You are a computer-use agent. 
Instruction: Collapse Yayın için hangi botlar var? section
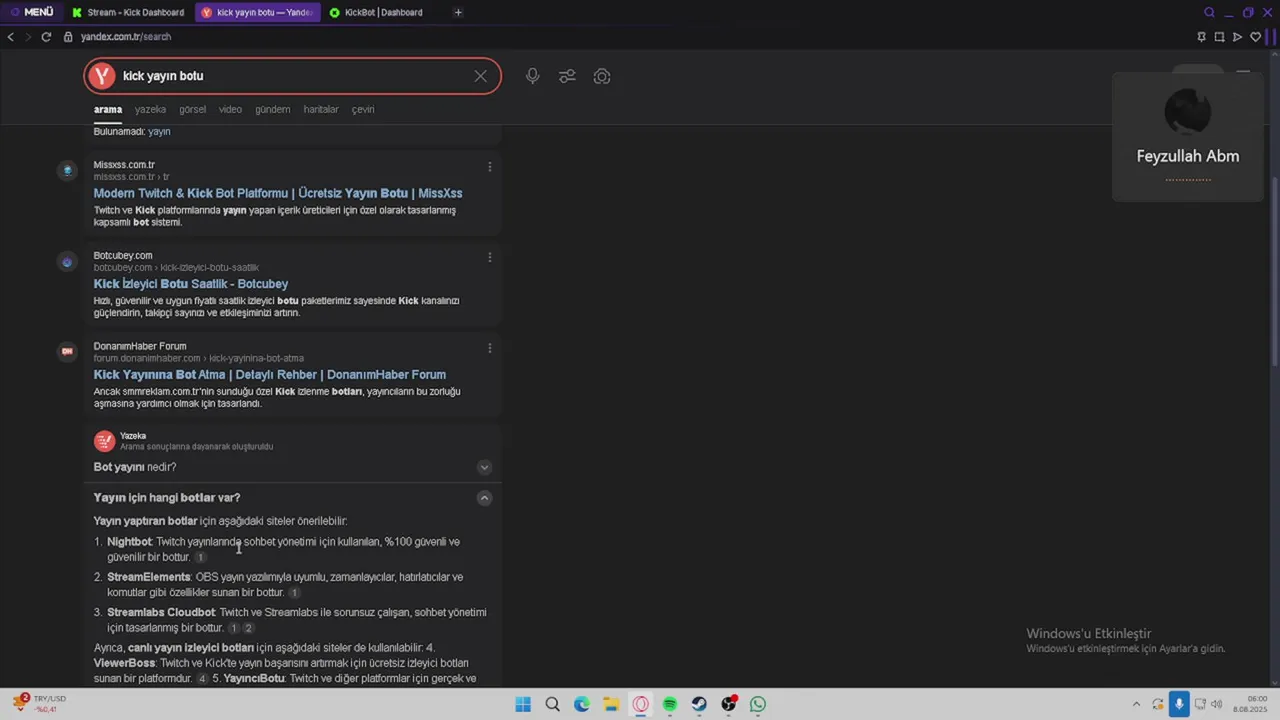(x=484, y=498)
